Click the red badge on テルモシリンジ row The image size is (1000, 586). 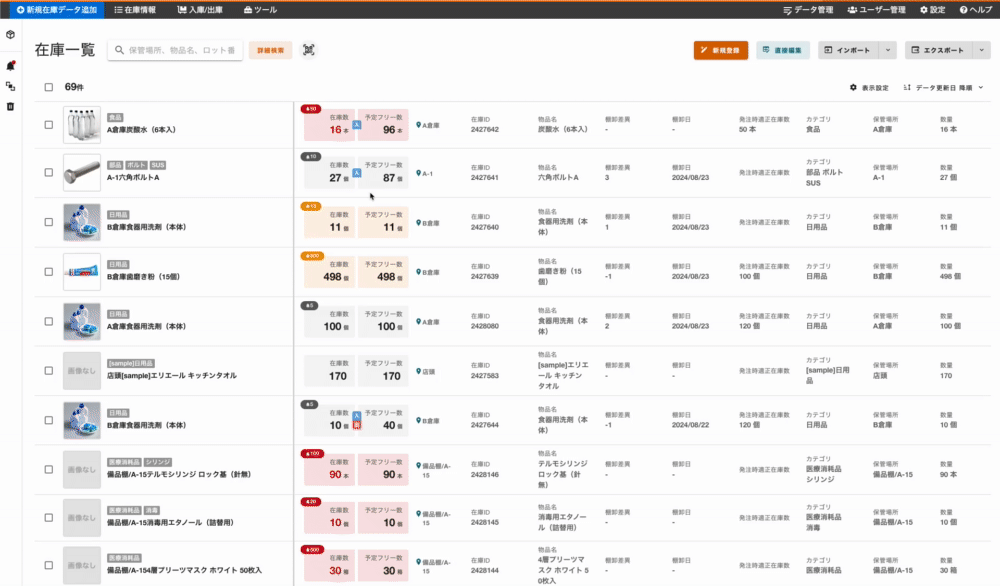pos(312,453)
